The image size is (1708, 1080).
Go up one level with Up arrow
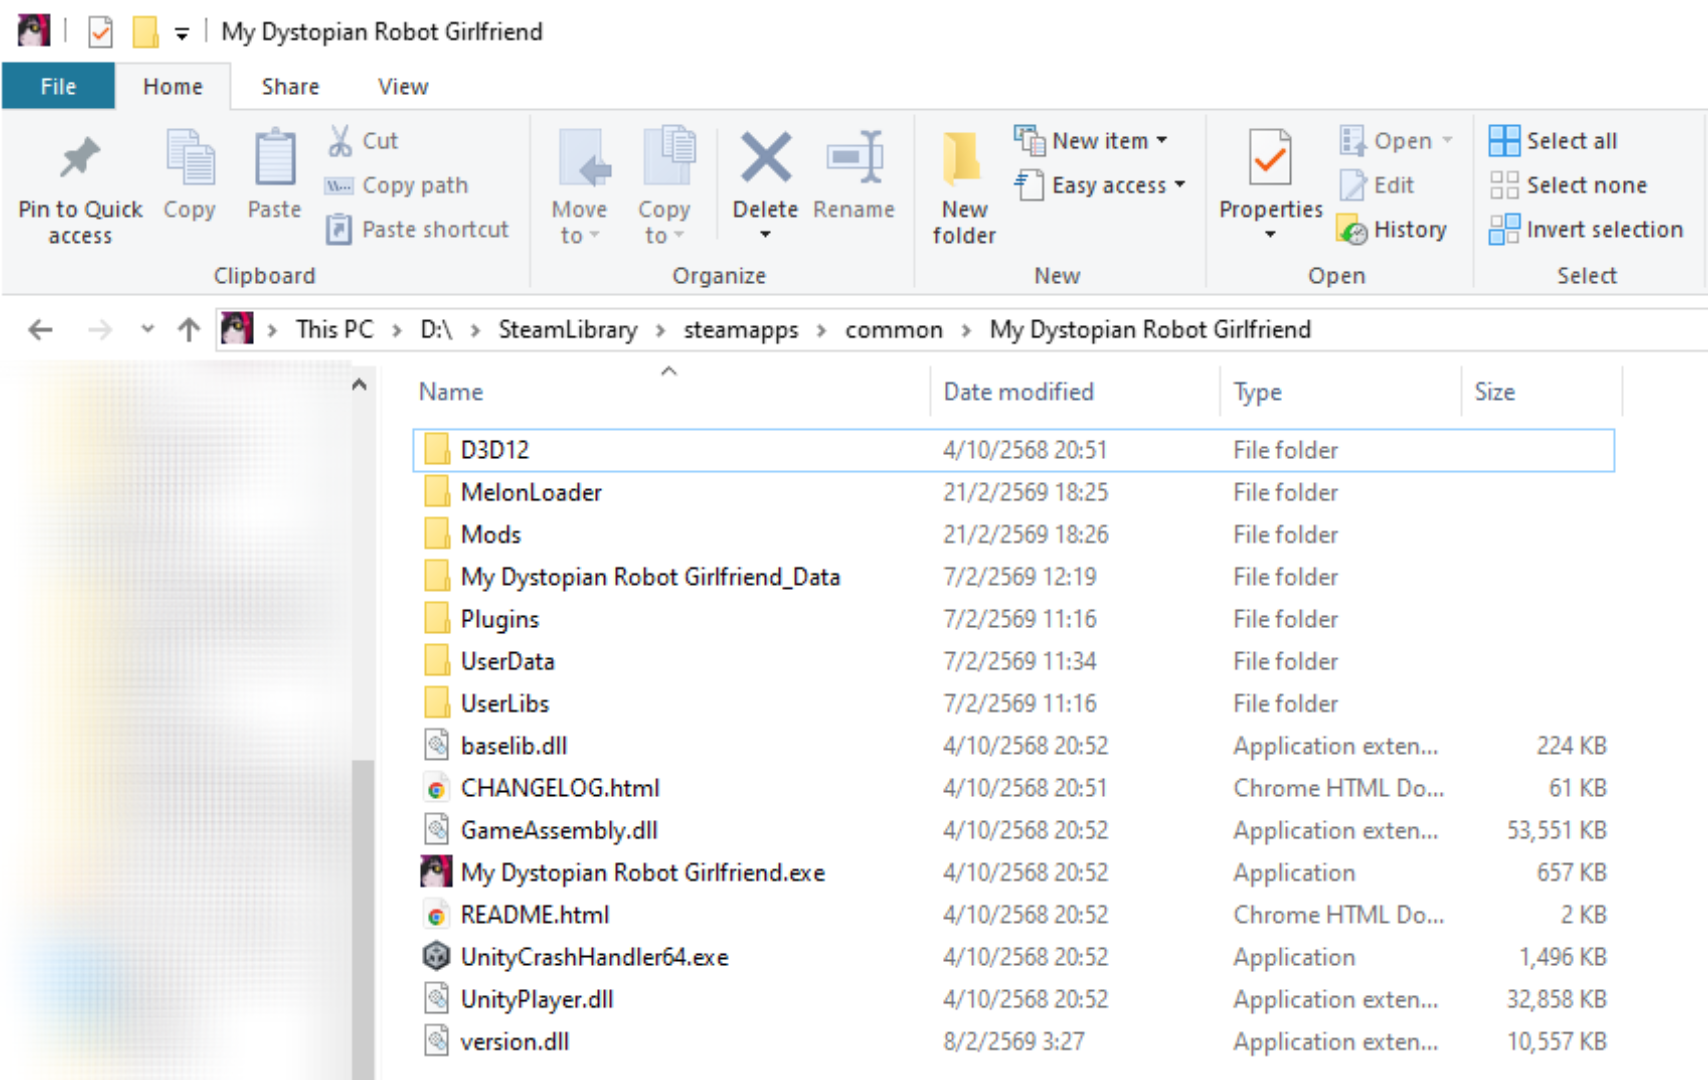click(x=189, y=330)
